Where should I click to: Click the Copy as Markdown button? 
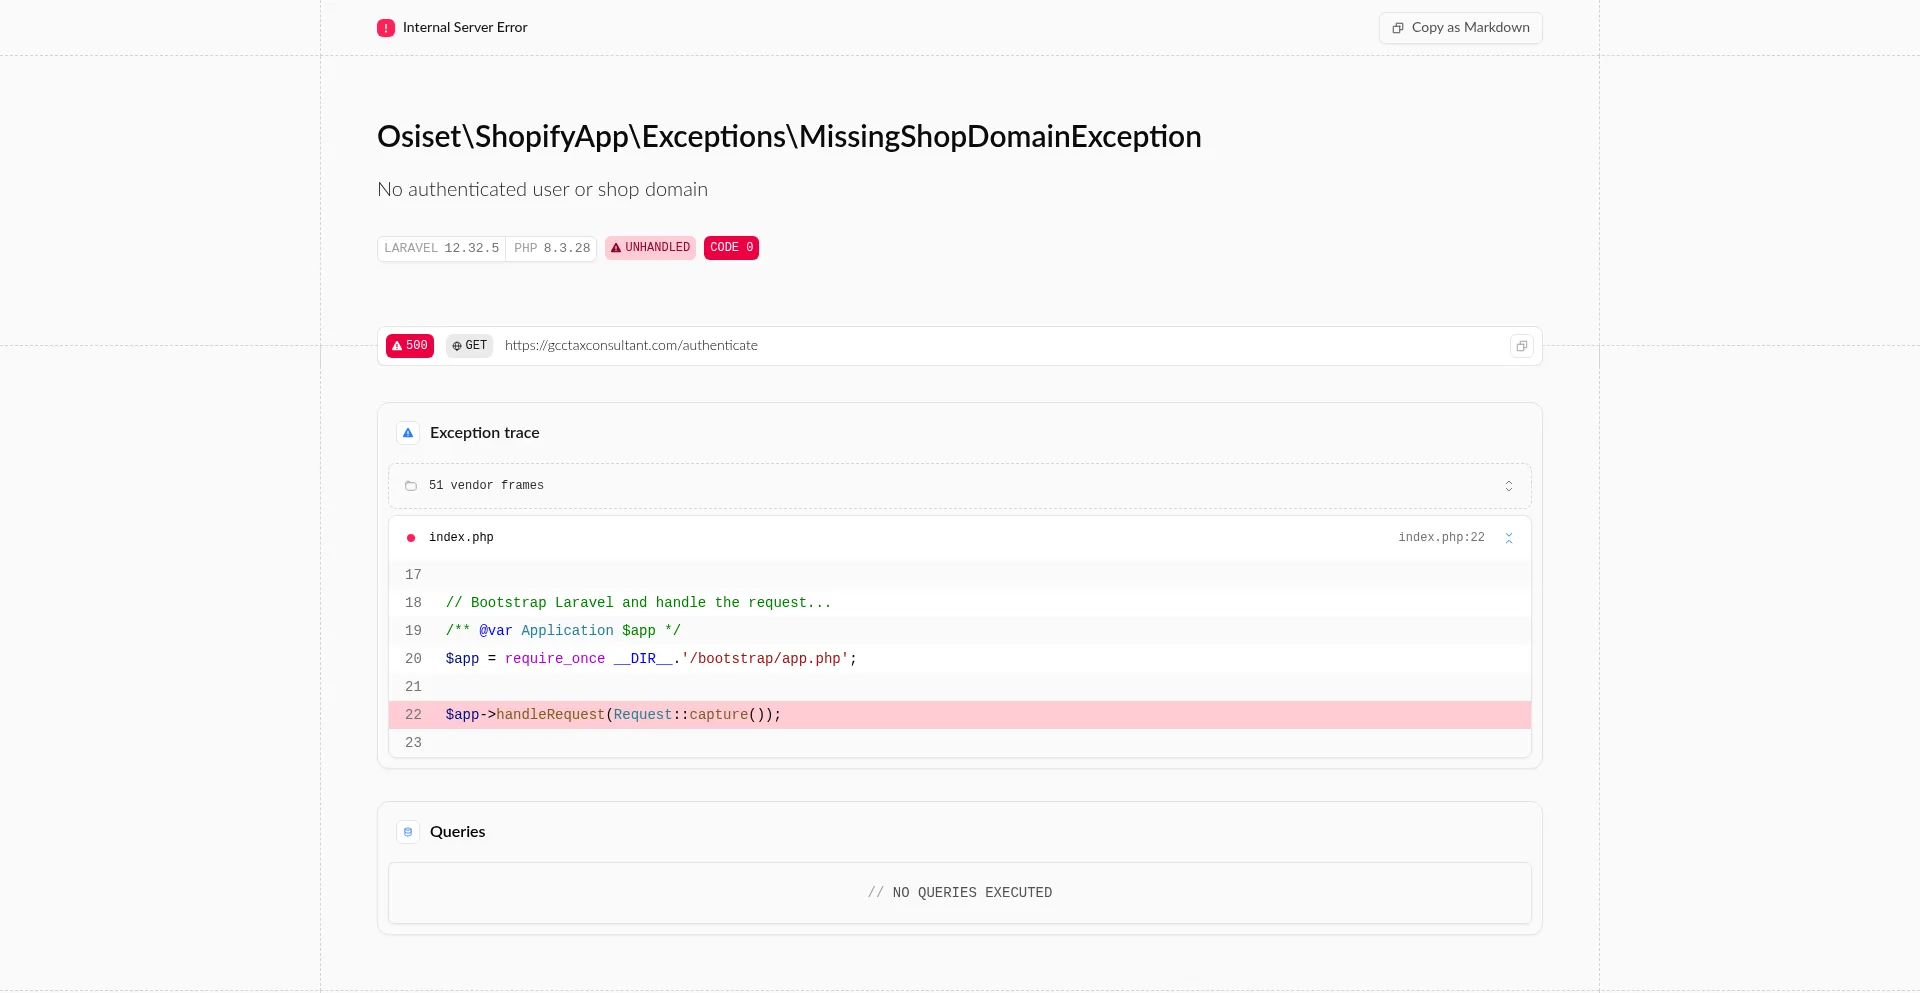[x=1460, y=28]
